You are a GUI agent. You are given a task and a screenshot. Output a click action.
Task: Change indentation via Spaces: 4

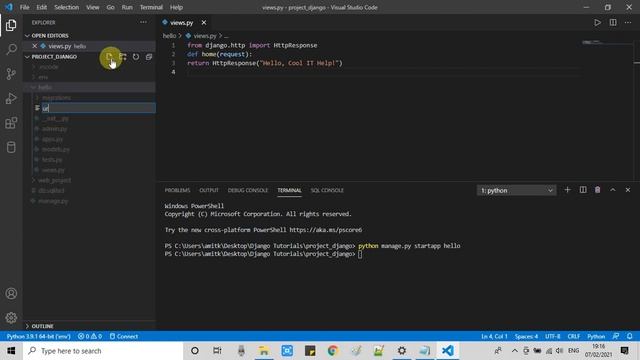(526, 336)
